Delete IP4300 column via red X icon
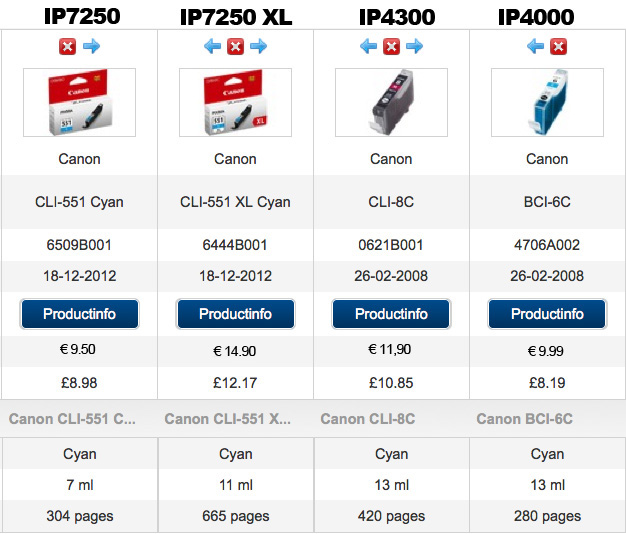Viewport: 626px width, 534px height. coord(392,47)
